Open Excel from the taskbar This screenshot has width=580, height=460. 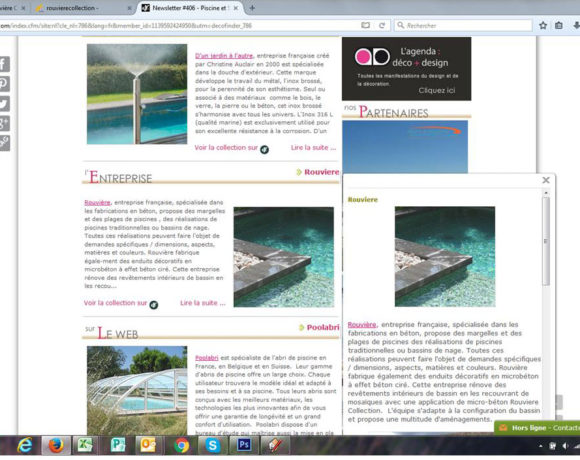click(85, 445)
